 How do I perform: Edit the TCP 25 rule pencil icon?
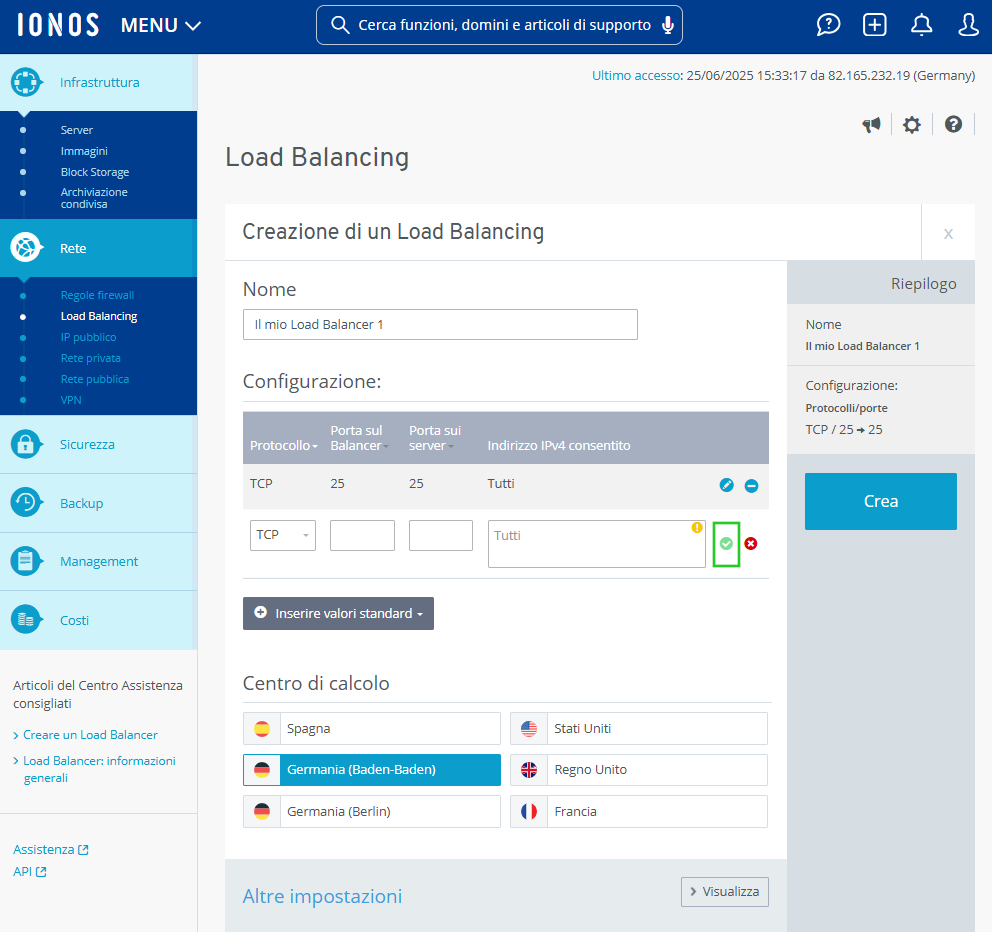[x=726, y=485]
